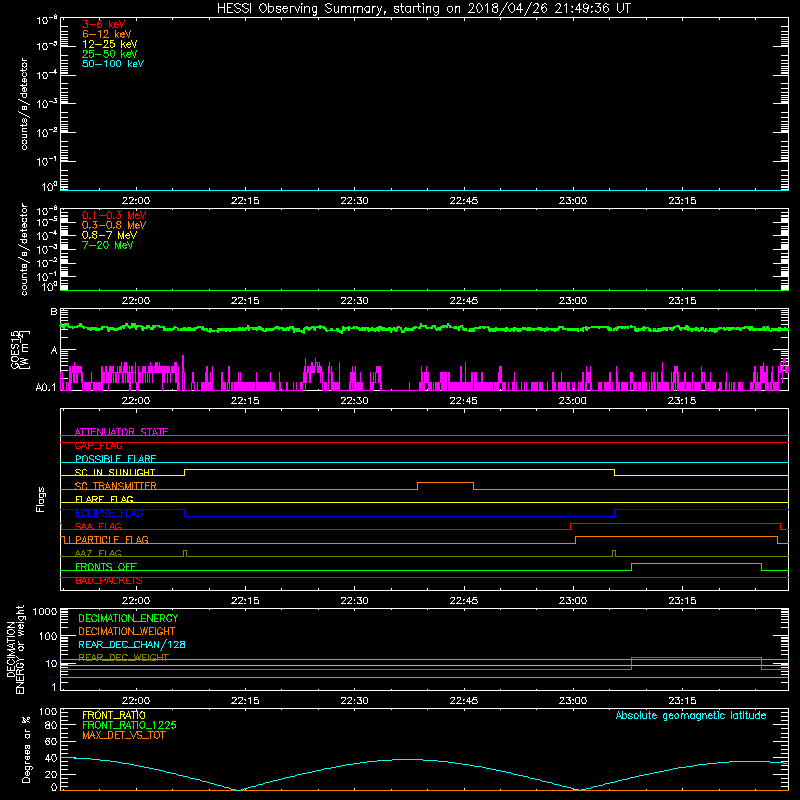Click the 22:45 tick under the decimation panel
Viewport: 800px width, 800px height.
coord(464,701)
